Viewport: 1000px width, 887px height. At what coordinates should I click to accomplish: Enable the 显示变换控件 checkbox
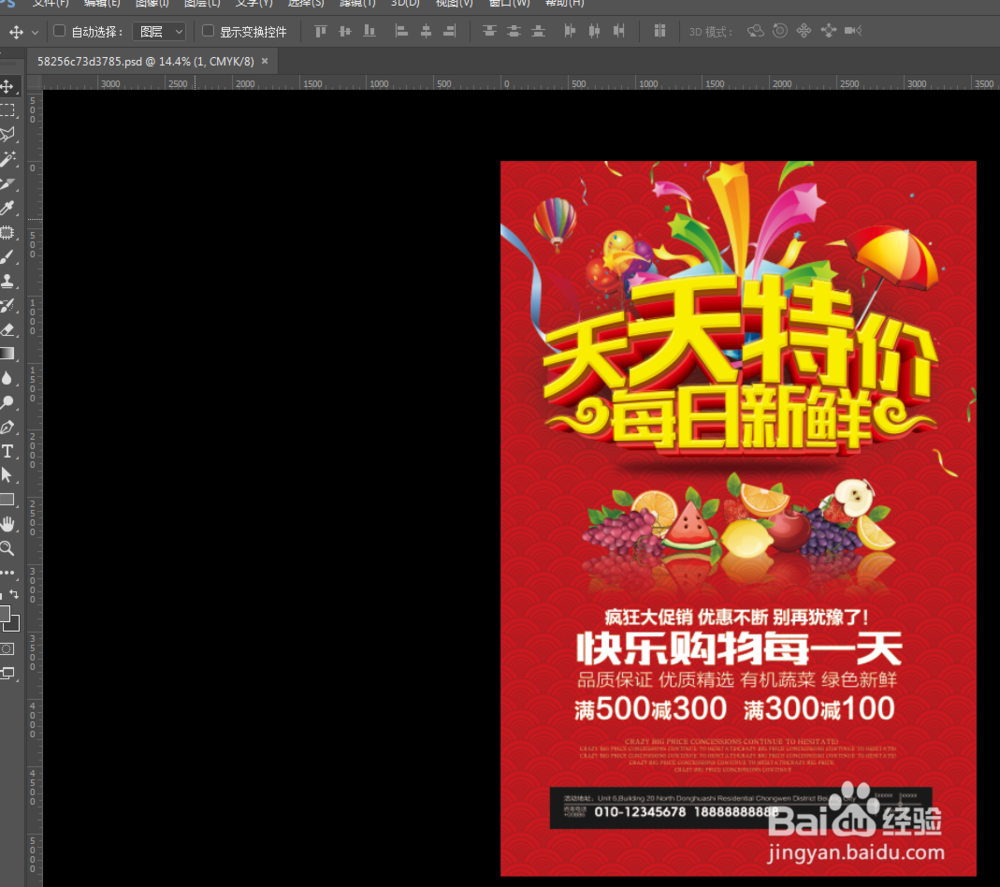[206, 31]
